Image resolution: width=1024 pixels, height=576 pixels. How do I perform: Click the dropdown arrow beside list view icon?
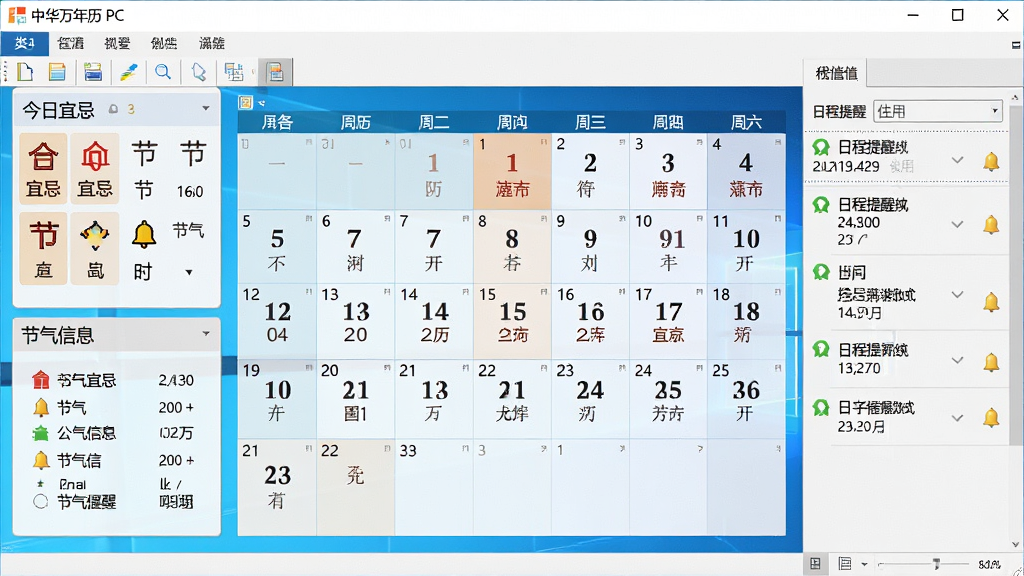[x=864, y=564]
